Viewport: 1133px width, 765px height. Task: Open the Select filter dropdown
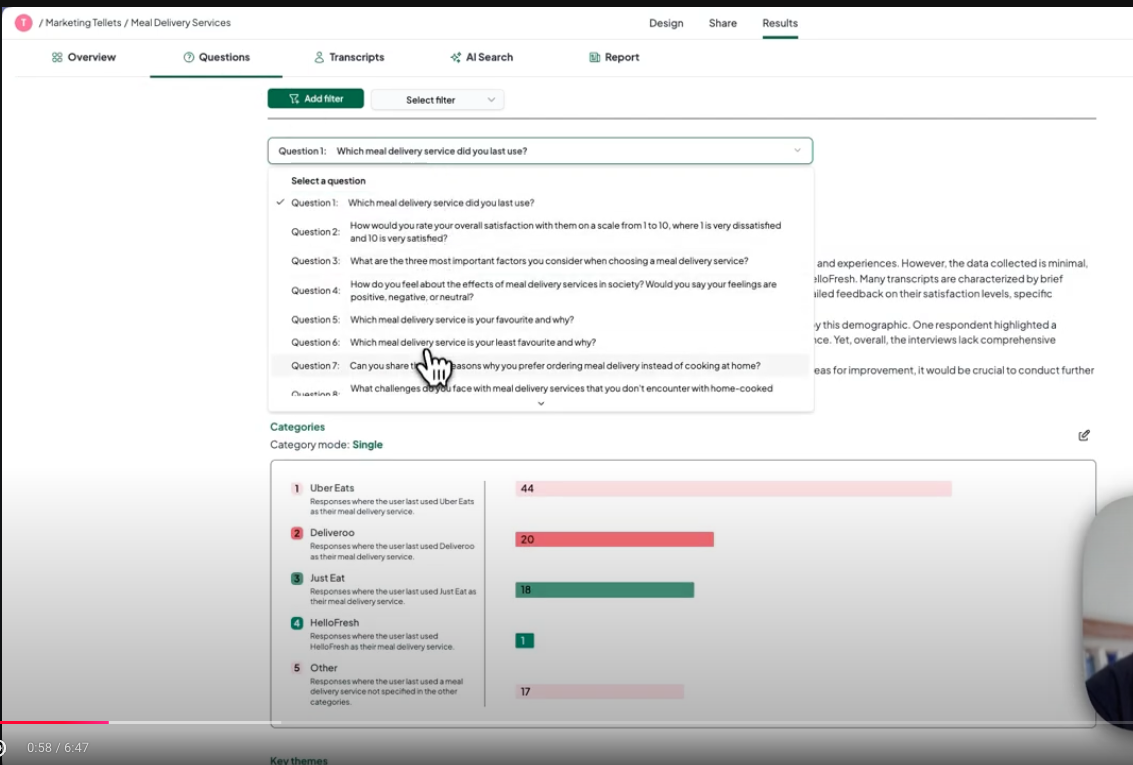tap(437, 100)
